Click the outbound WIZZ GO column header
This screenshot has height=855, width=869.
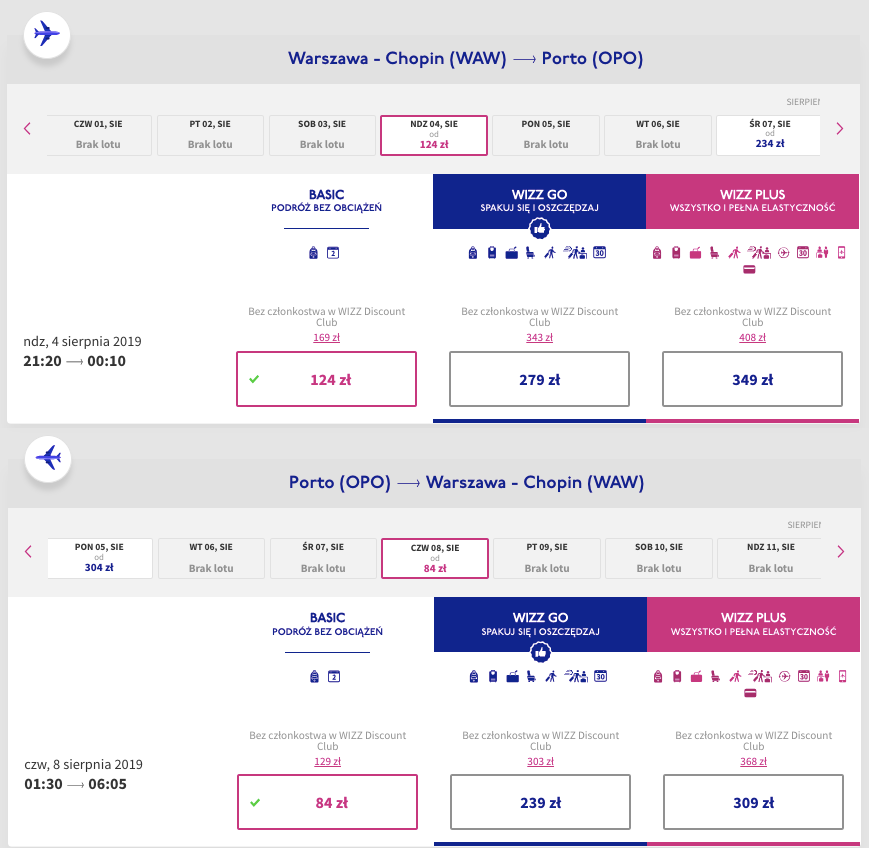539,201
